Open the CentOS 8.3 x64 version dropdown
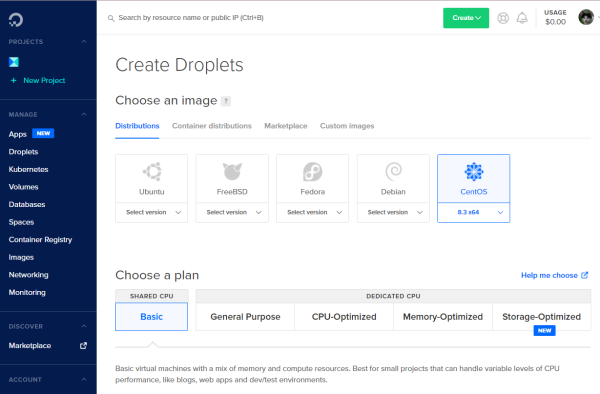The height and width of the screenshot is (394, 600). coord(474,212)
